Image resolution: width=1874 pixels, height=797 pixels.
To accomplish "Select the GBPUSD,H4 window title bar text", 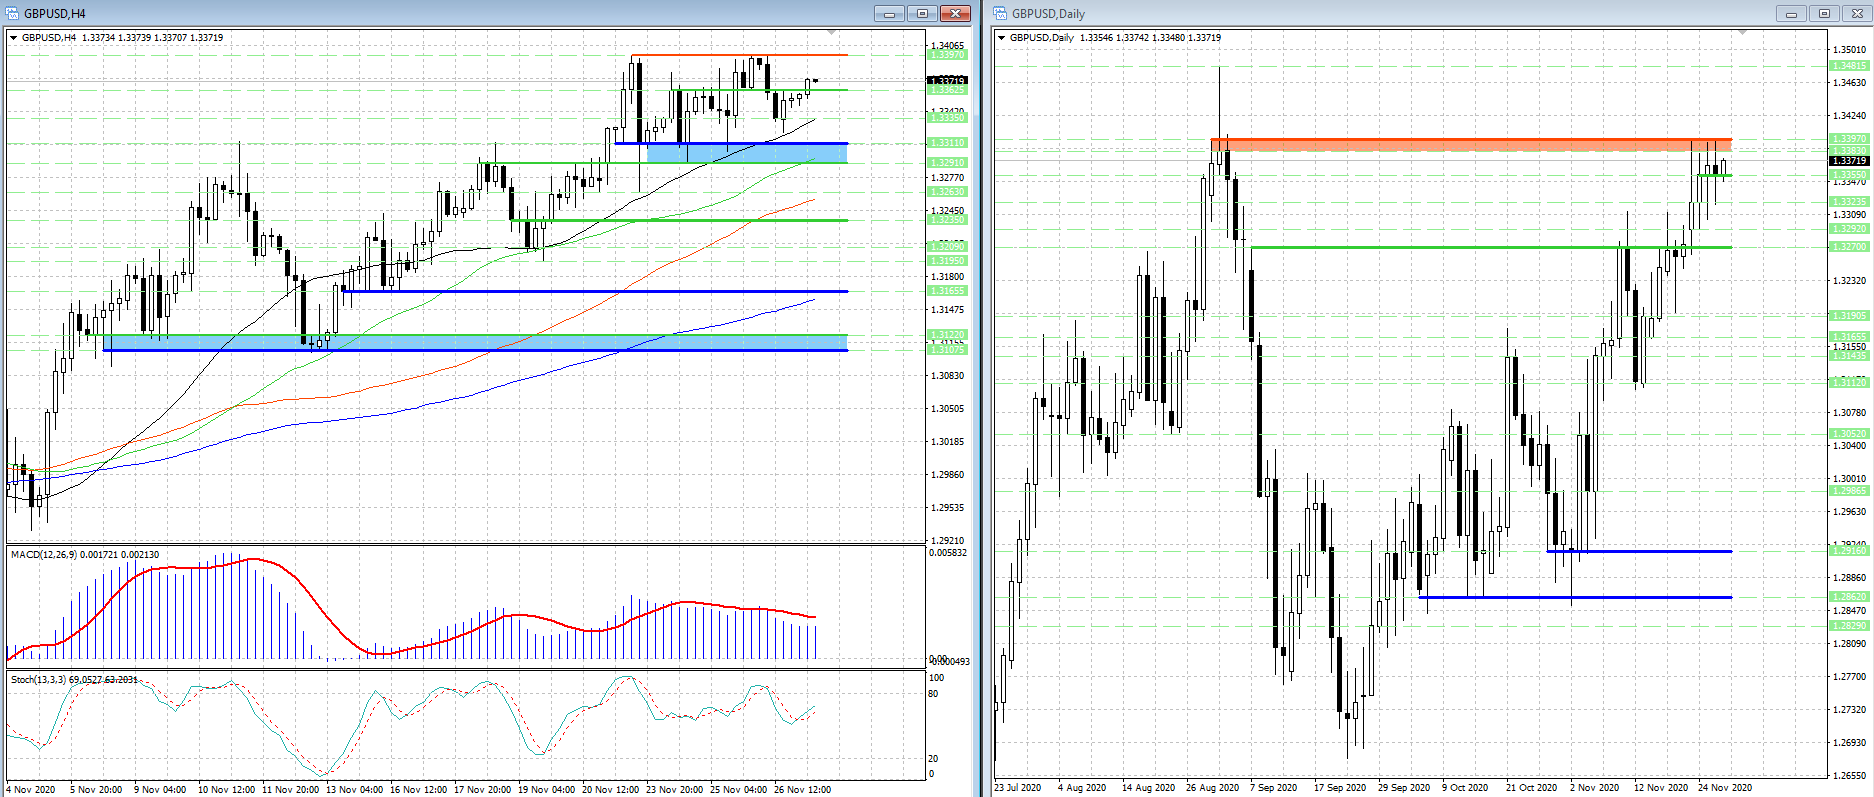I will point(55,14).
